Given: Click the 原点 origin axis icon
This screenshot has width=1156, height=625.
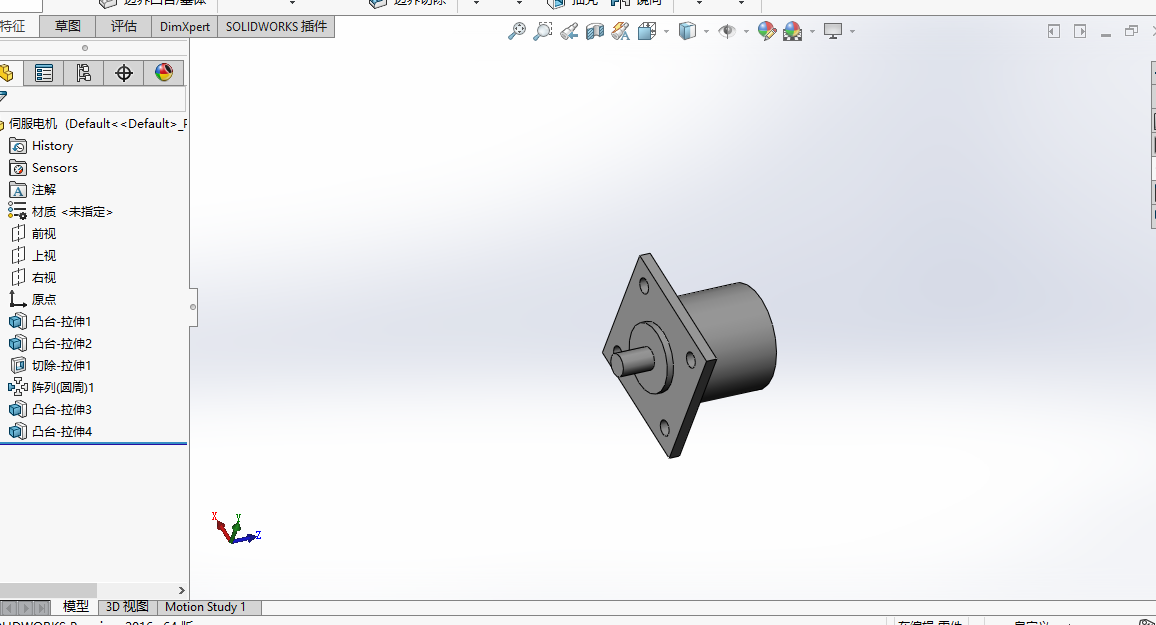Looking at the screenshot, I should 18,299.
